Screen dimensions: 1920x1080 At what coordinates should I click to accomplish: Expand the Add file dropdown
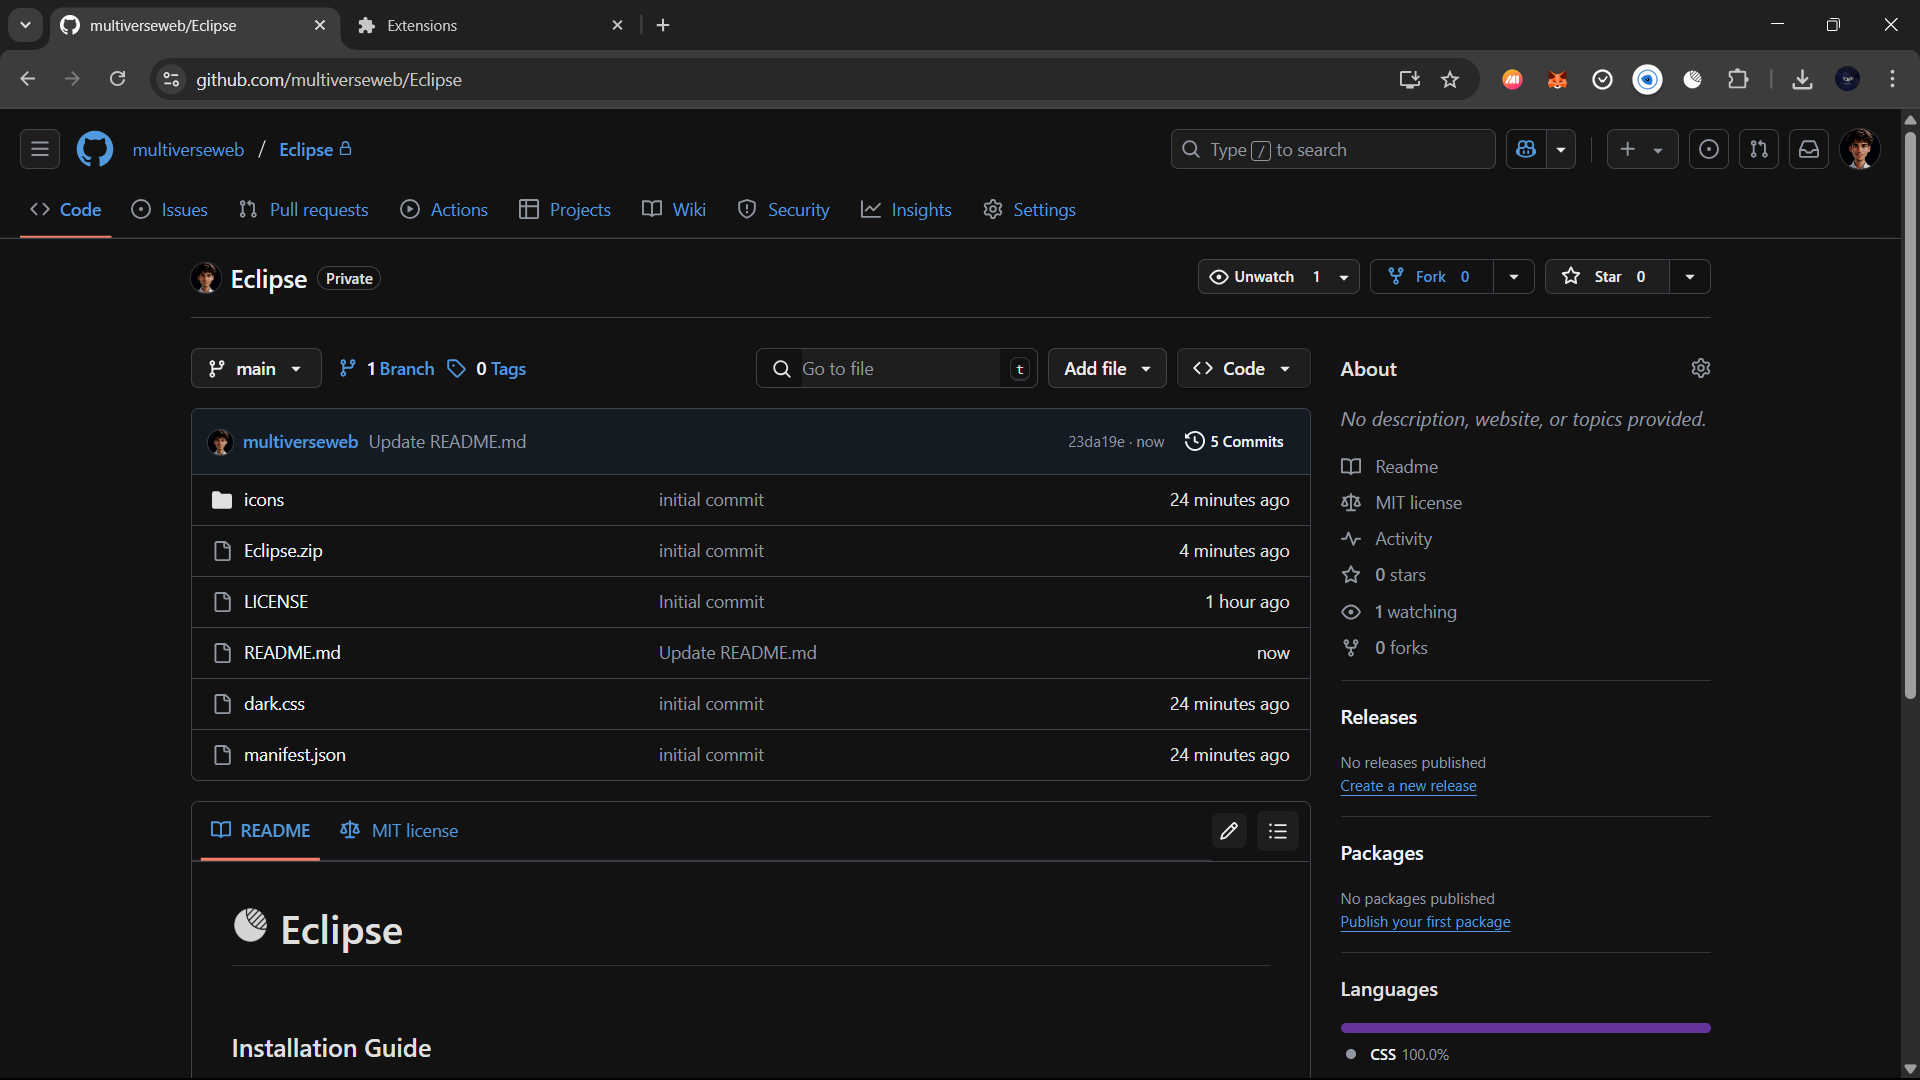[x=1107, y=369]
